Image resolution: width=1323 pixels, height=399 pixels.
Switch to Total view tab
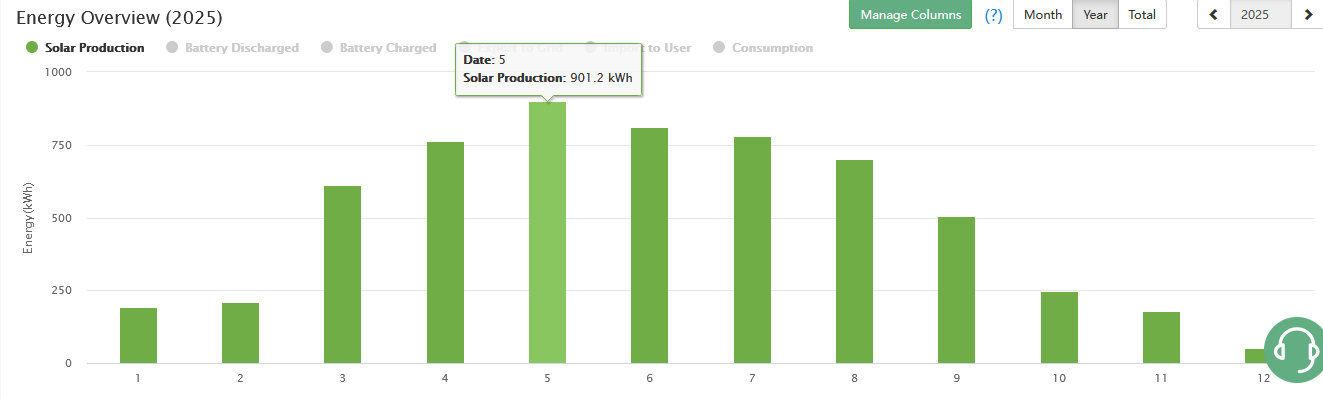1142,15
